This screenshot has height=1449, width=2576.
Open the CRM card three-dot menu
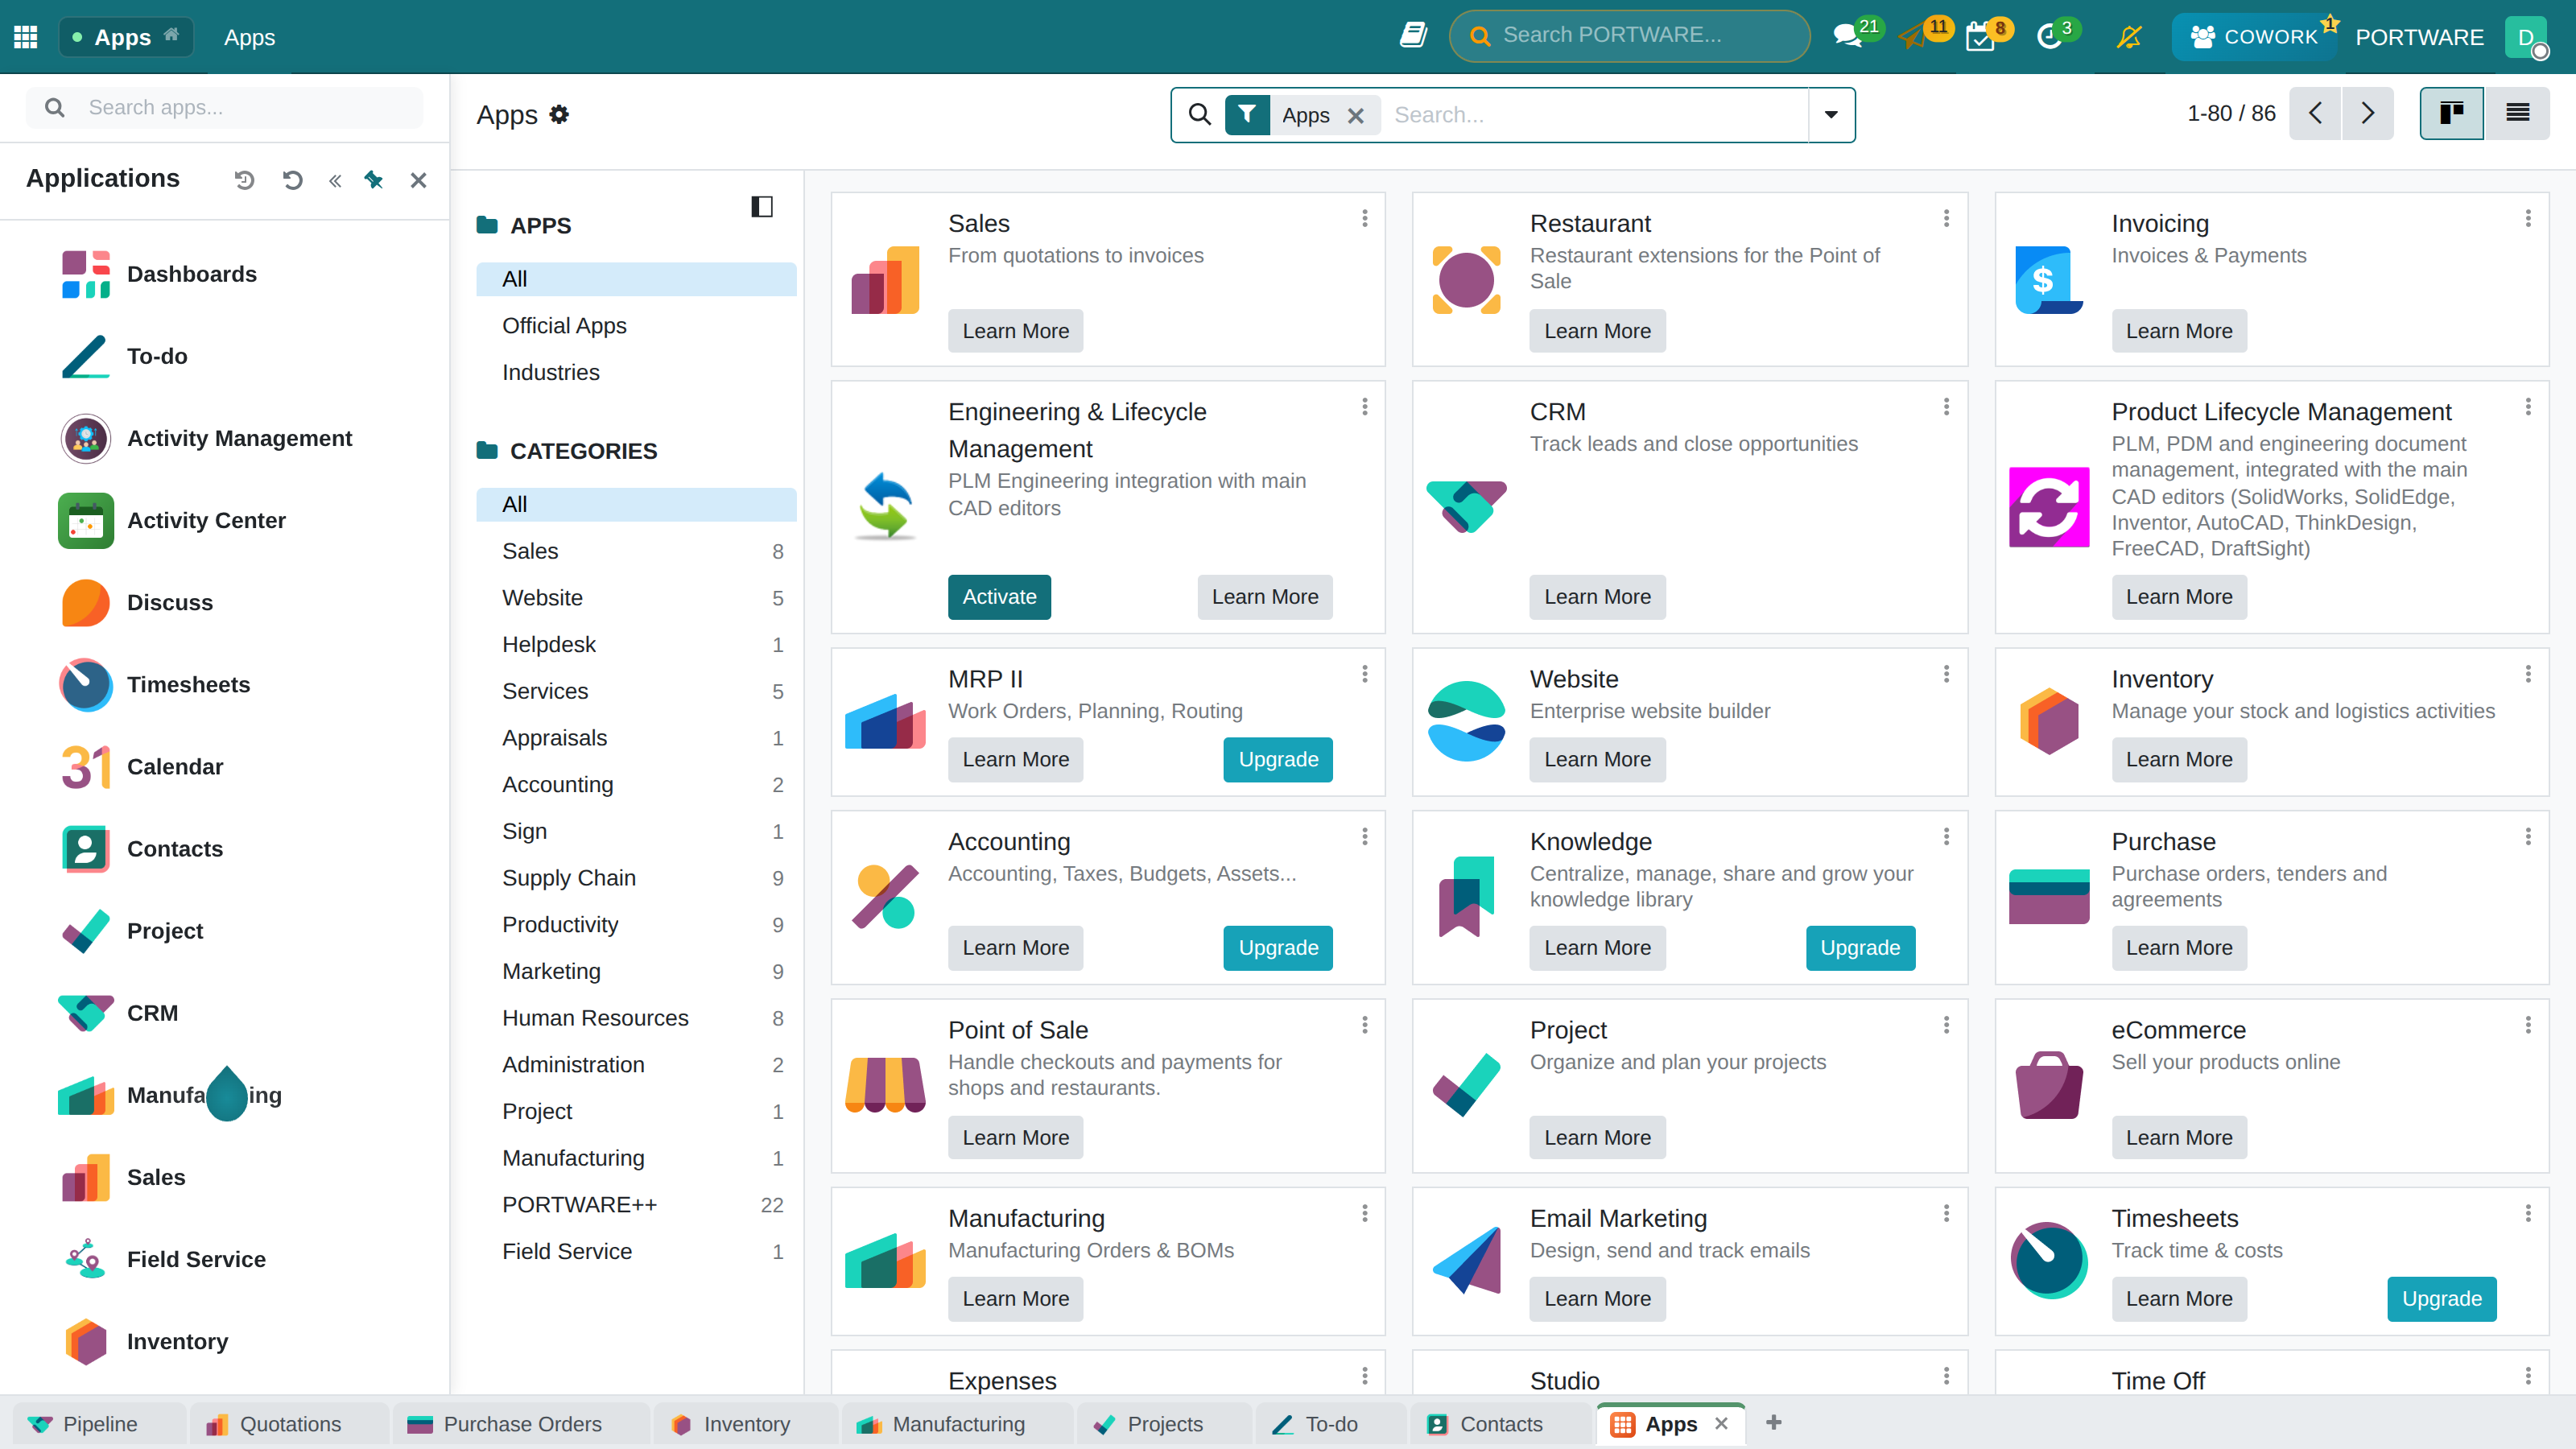(x=1946, y=407)
